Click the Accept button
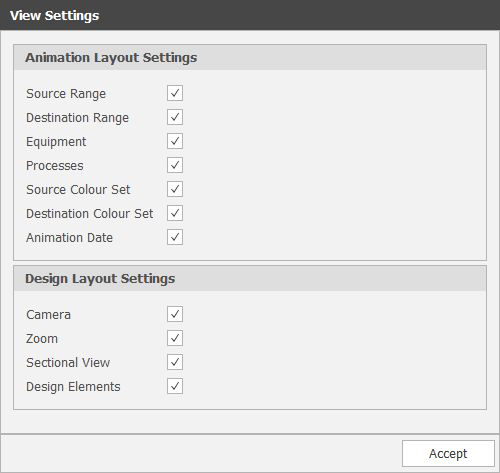This screenshot has height=473, width=500. pyautogui.click(x=448, y=453)
